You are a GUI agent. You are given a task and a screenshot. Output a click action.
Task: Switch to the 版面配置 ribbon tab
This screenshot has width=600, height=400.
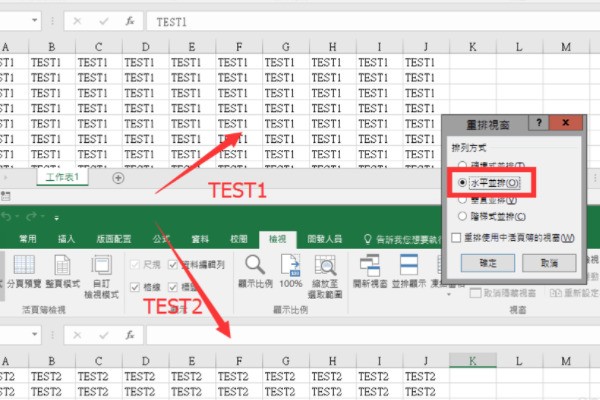113,239
